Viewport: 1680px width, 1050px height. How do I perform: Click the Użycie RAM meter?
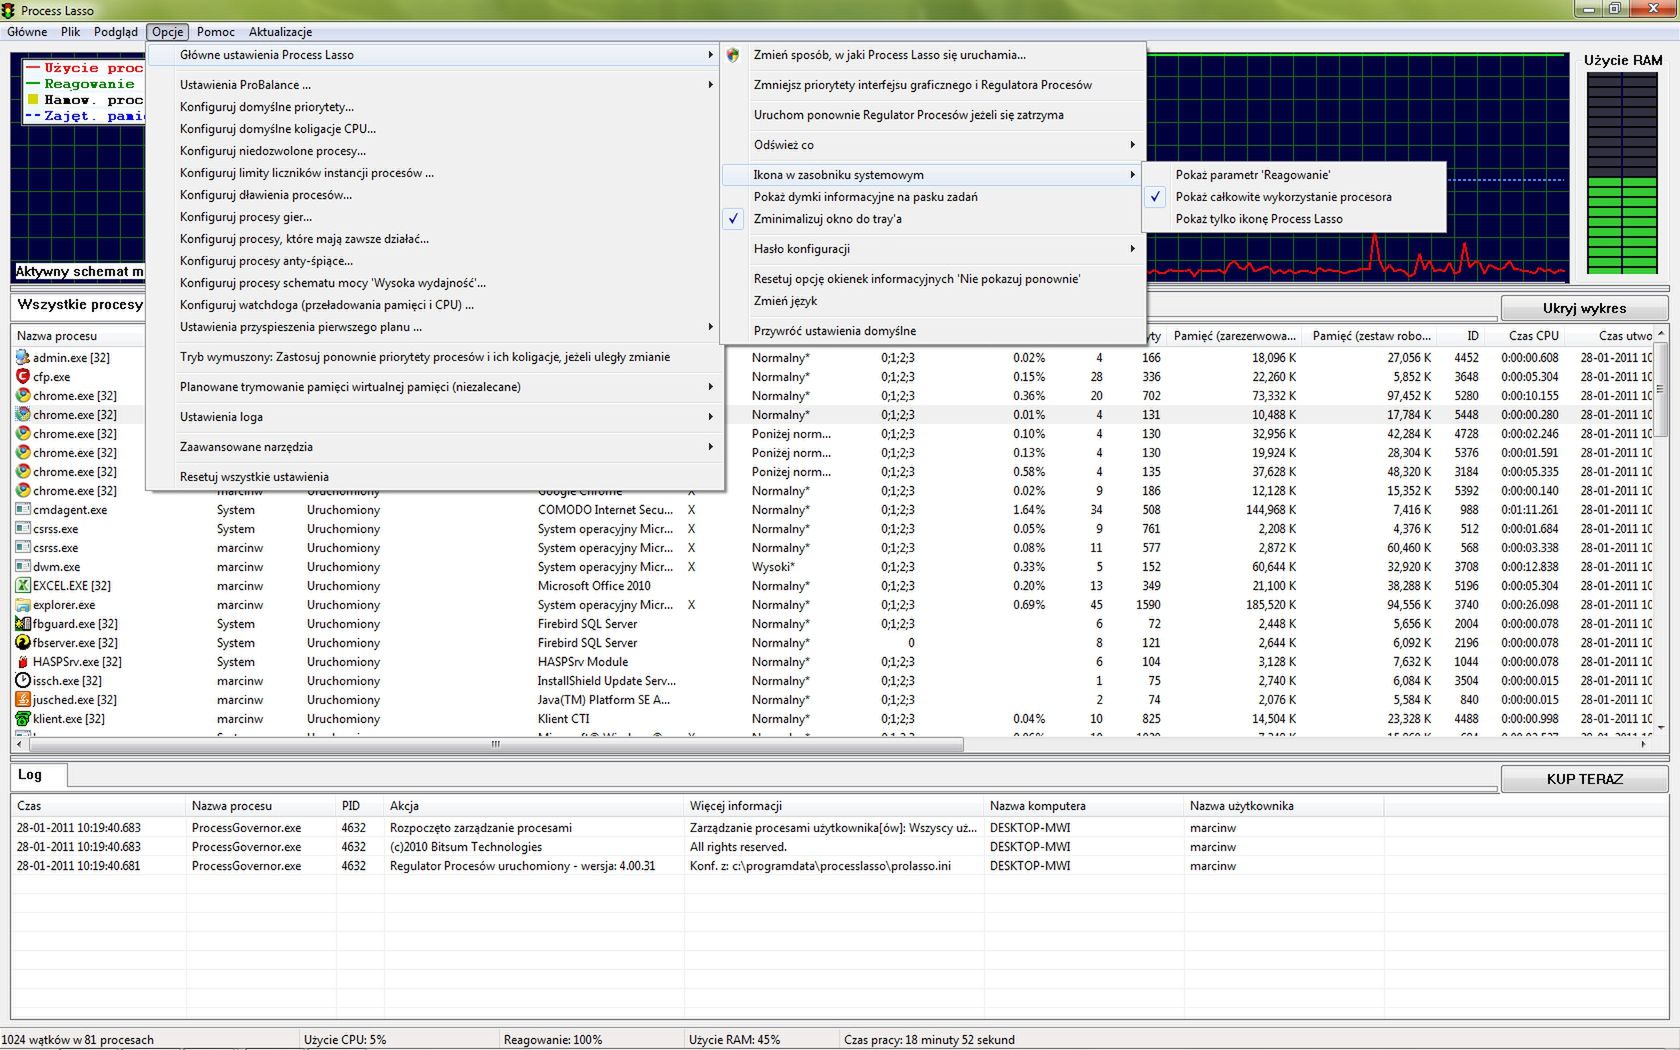click(1622, 172)
